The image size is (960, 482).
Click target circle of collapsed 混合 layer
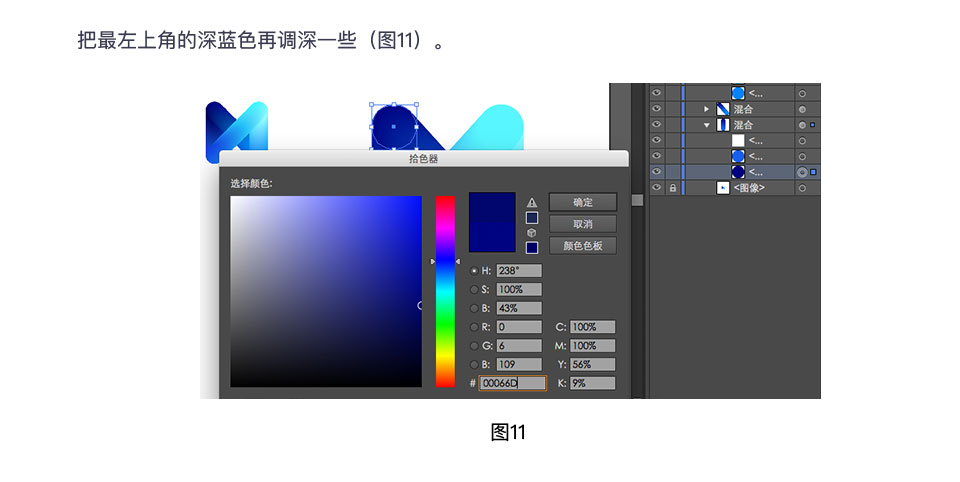click(802, 110)
